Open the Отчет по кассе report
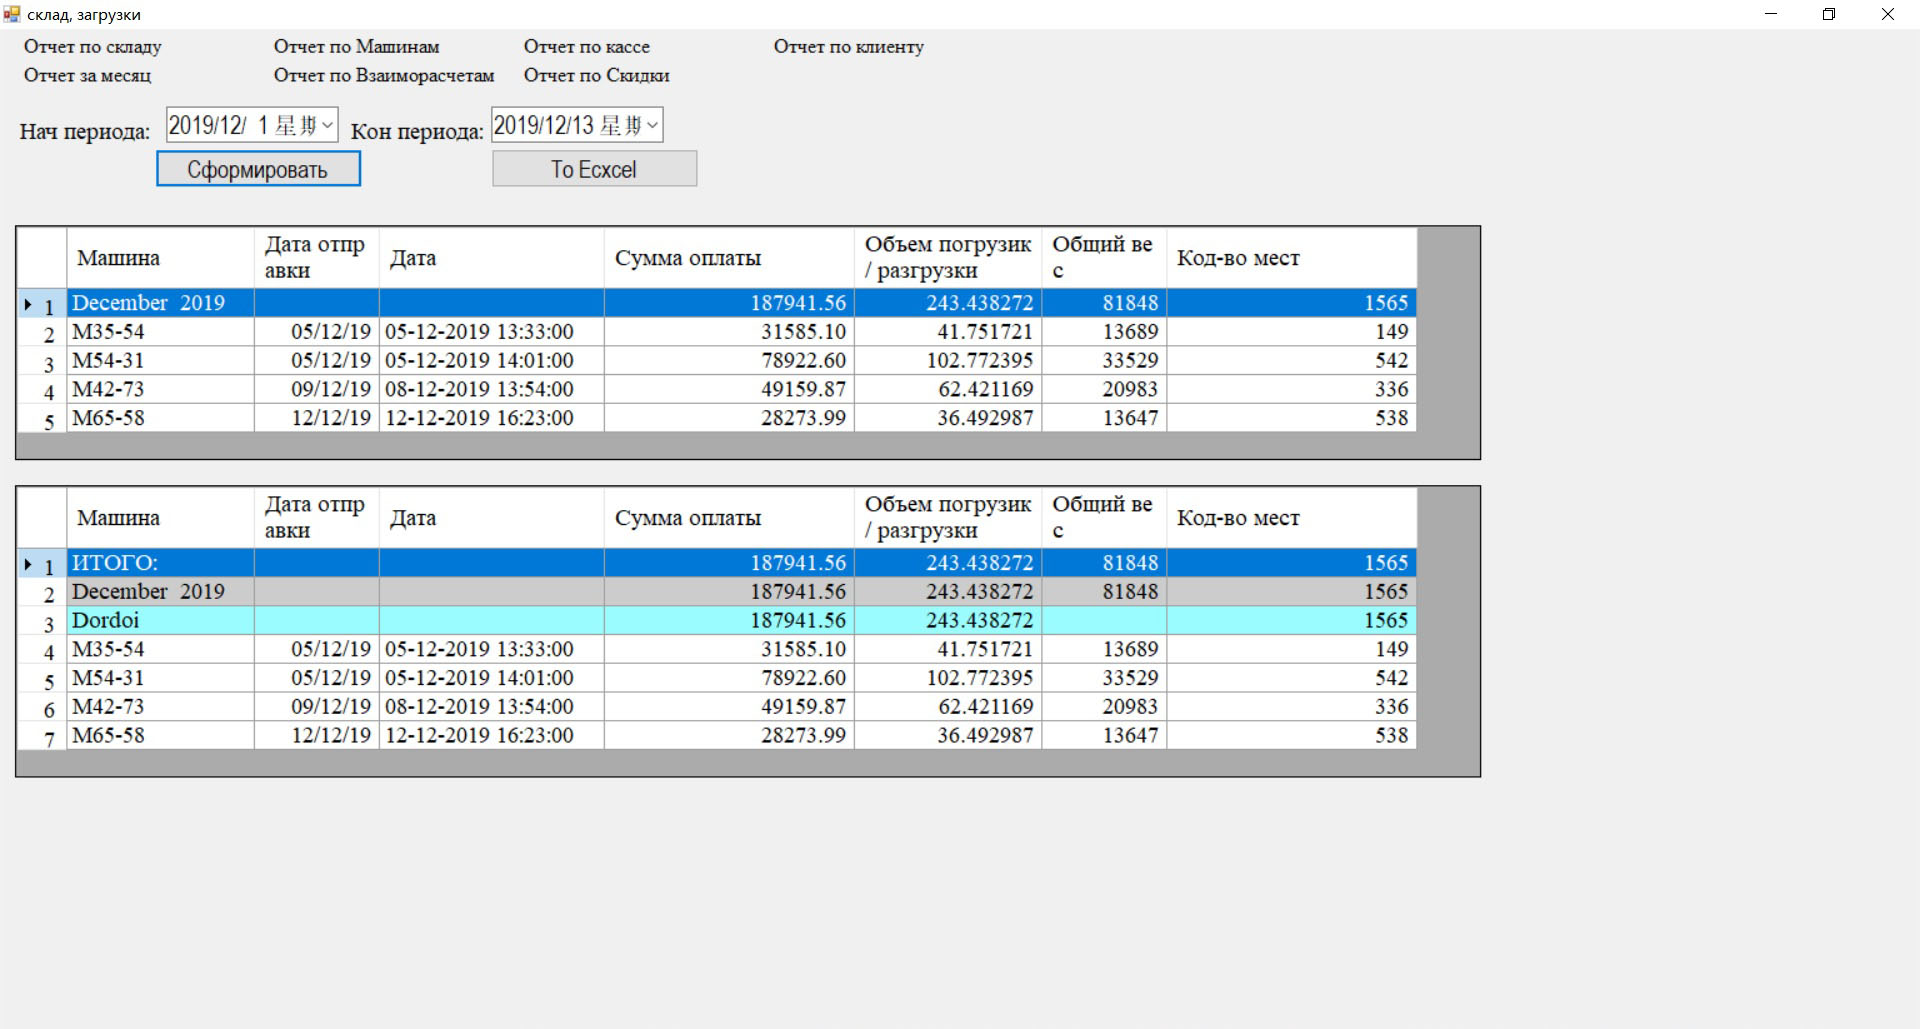 click(x=586, y=47)
